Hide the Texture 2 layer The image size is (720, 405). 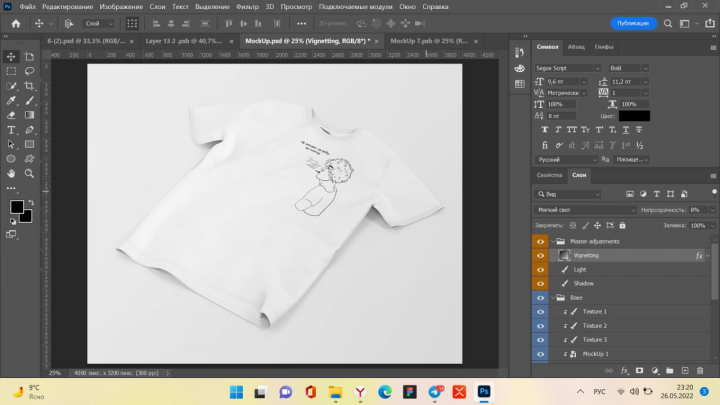coord(540,326)
